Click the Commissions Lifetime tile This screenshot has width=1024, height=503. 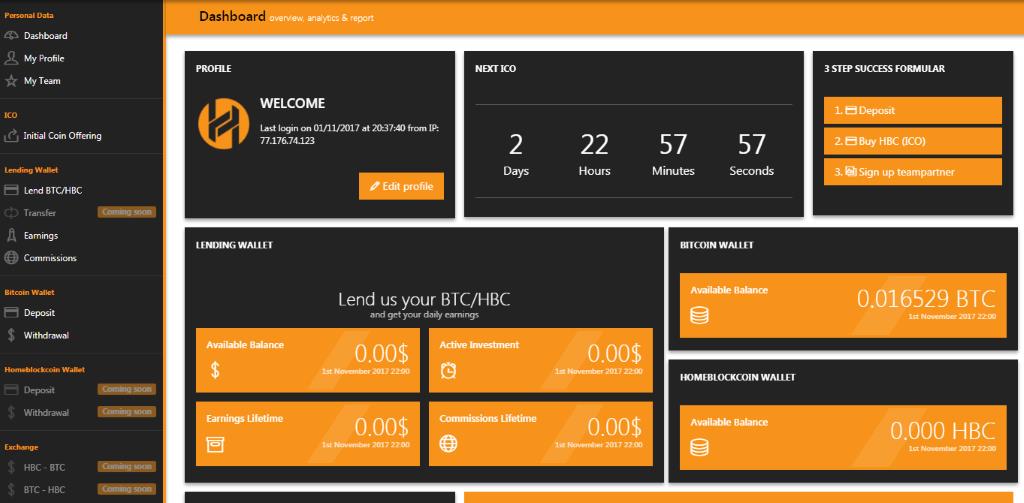(x=540, y=433)
